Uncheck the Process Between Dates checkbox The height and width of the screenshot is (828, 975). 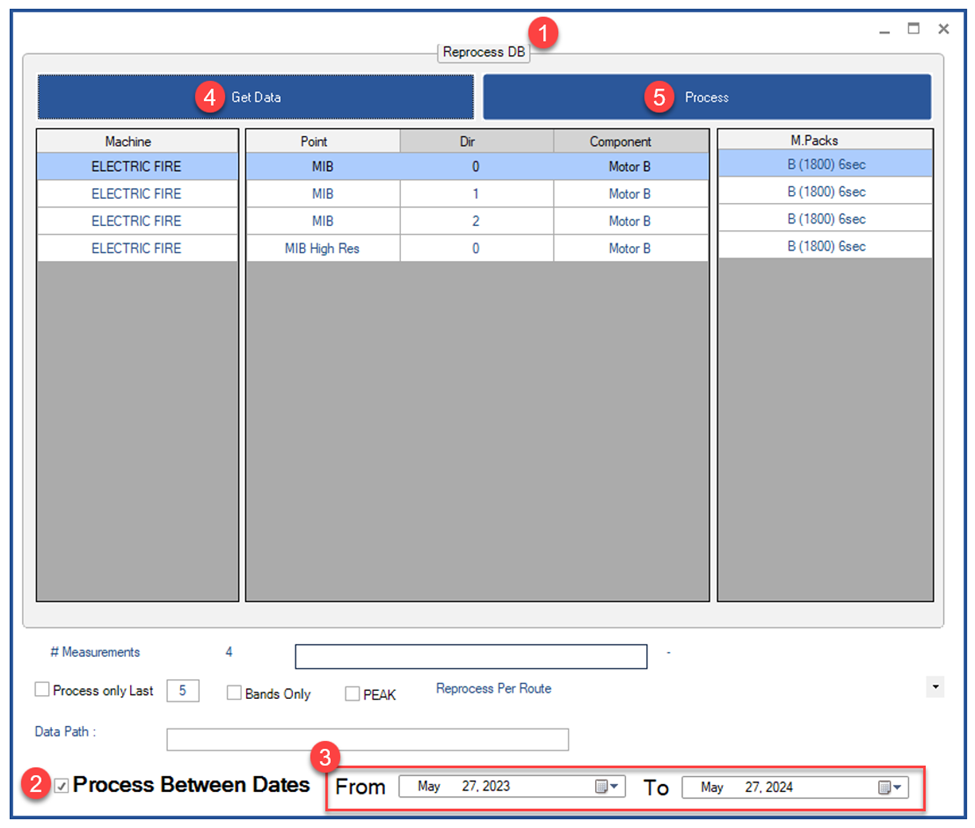62,786
